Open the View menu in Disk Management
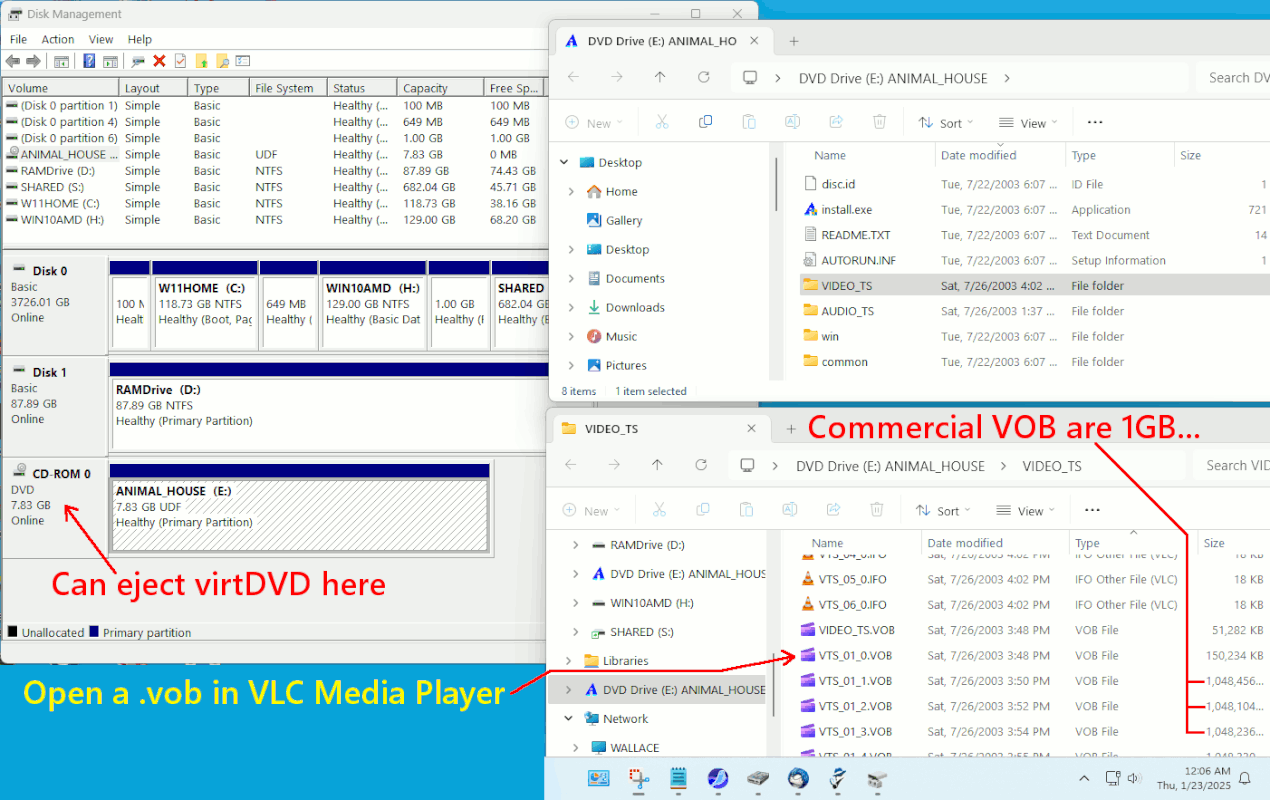1270x800 pixels. coord(101,39)
